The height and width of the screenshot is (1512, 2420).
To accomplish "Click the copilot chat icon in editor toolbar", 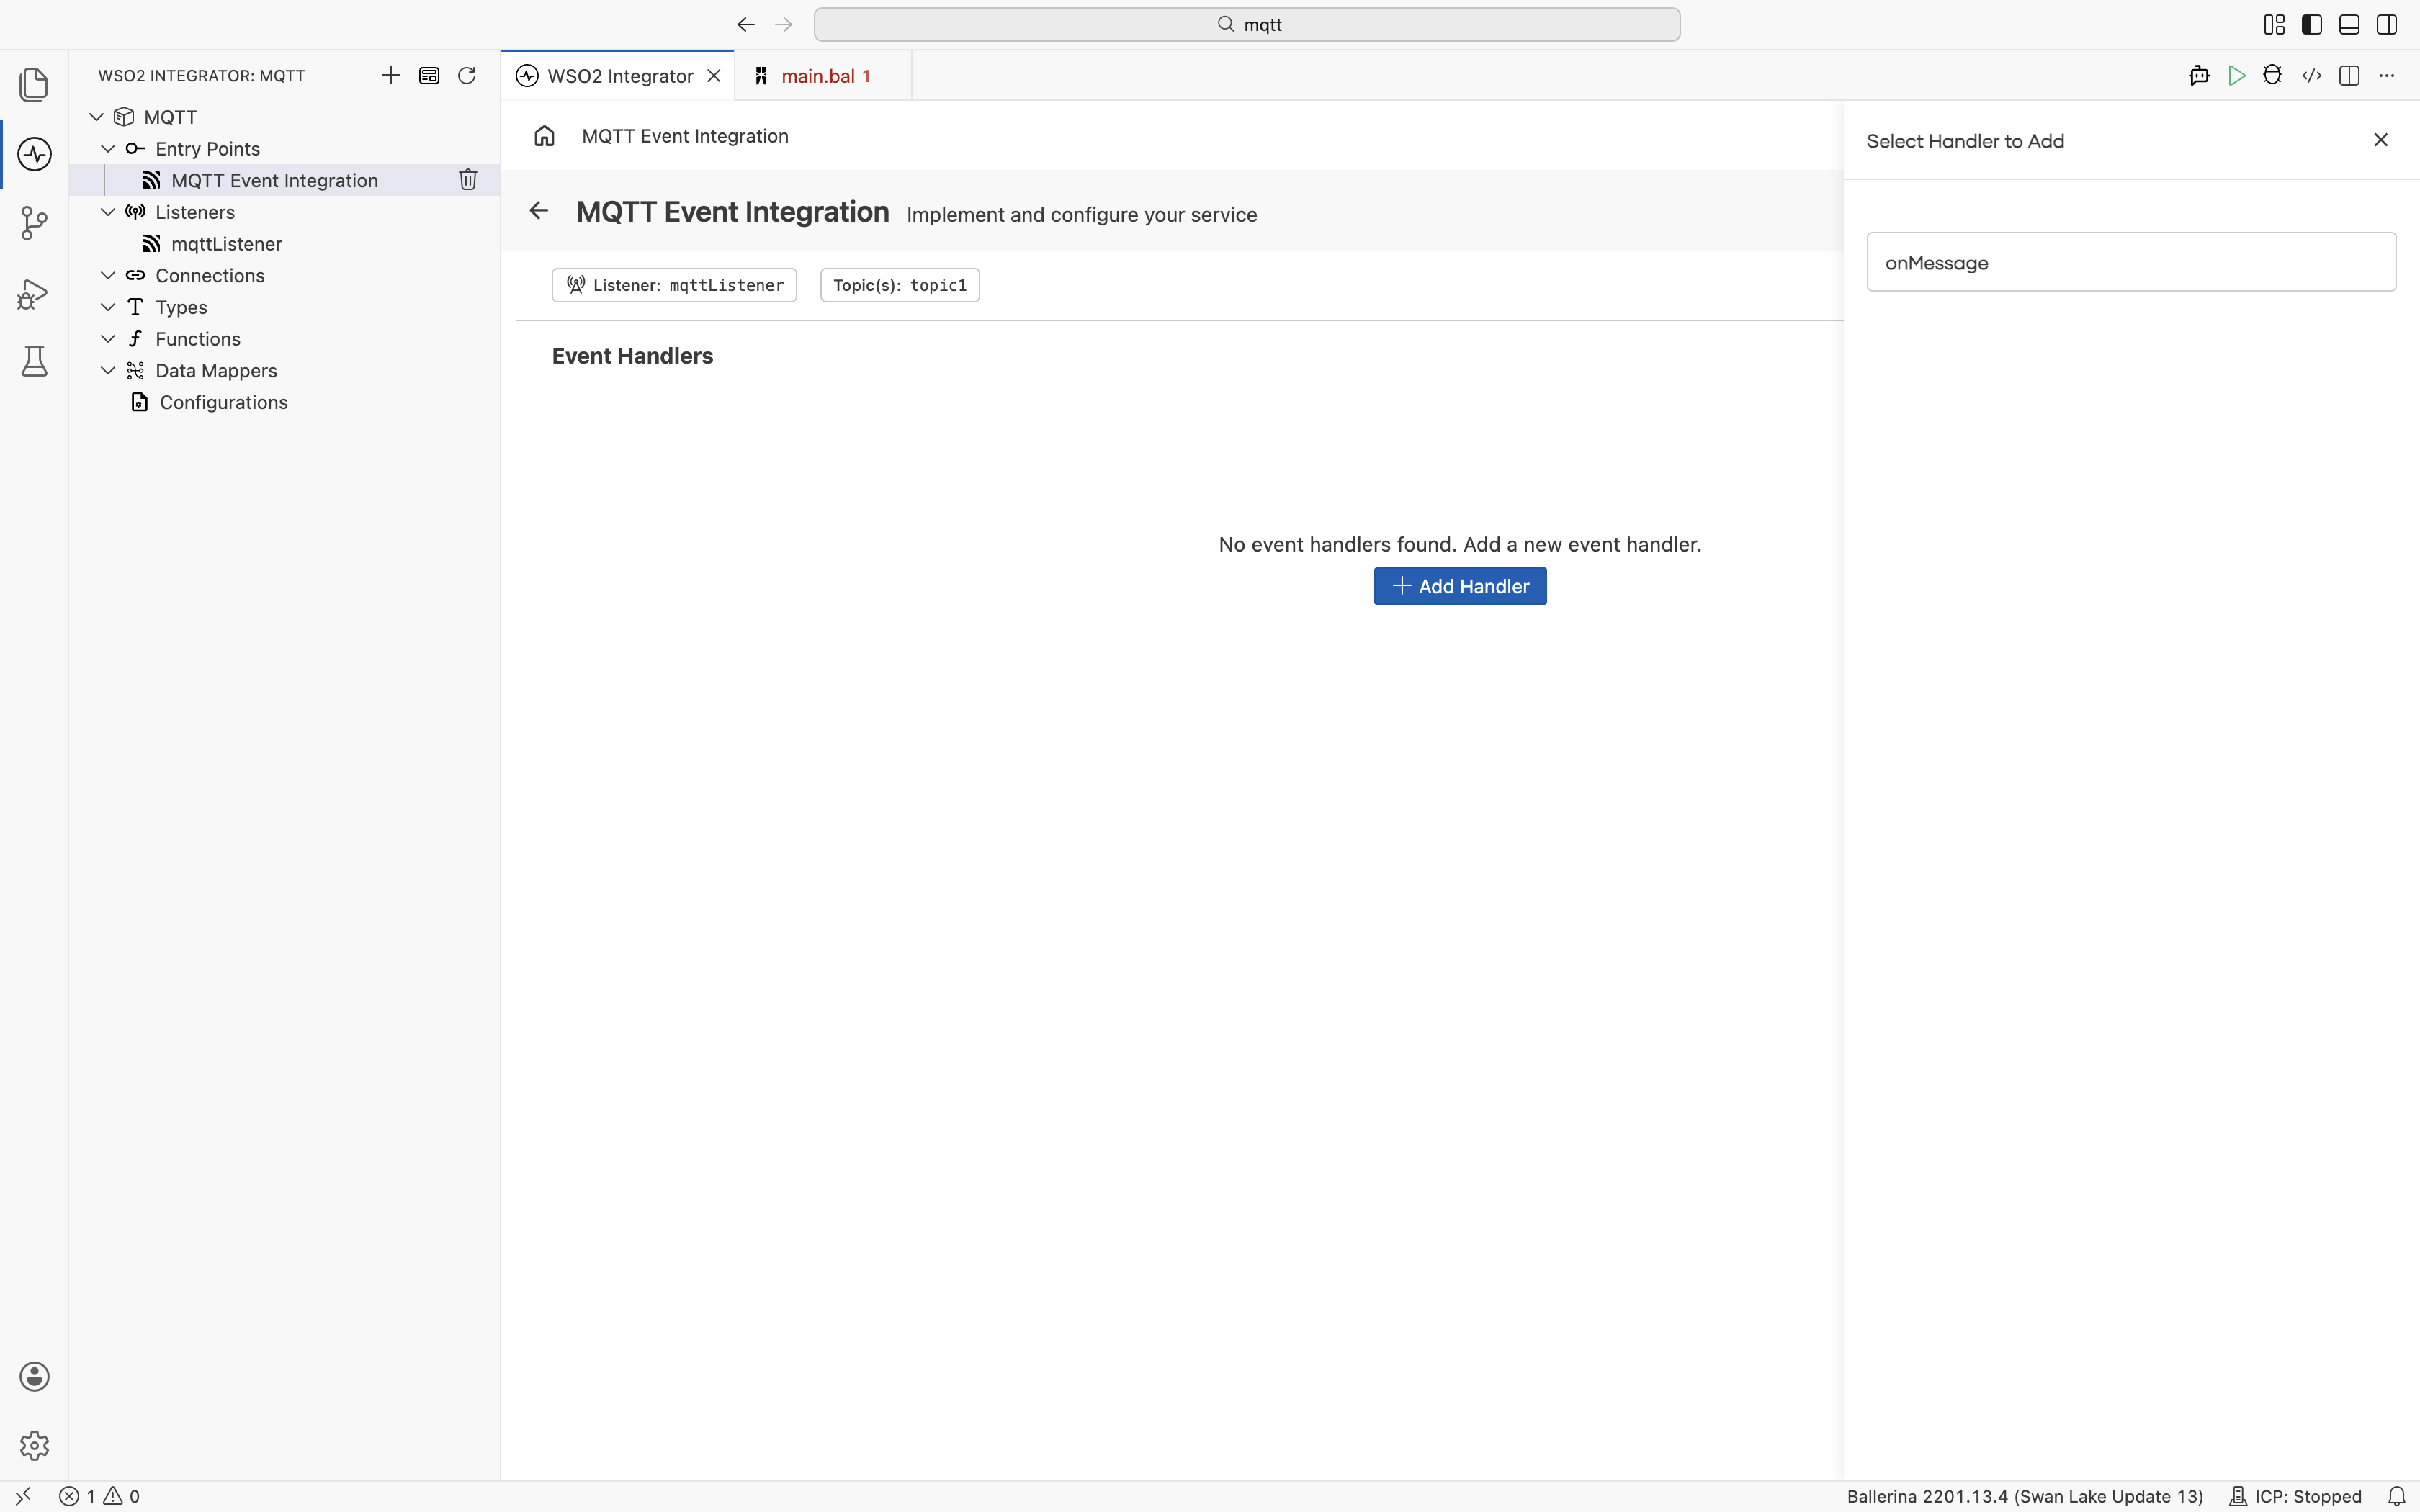I will pos(2199,76).
